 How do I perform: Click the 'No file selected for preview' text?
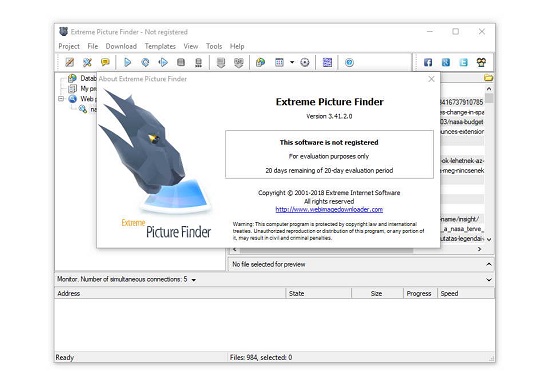(x=269, y=264)
